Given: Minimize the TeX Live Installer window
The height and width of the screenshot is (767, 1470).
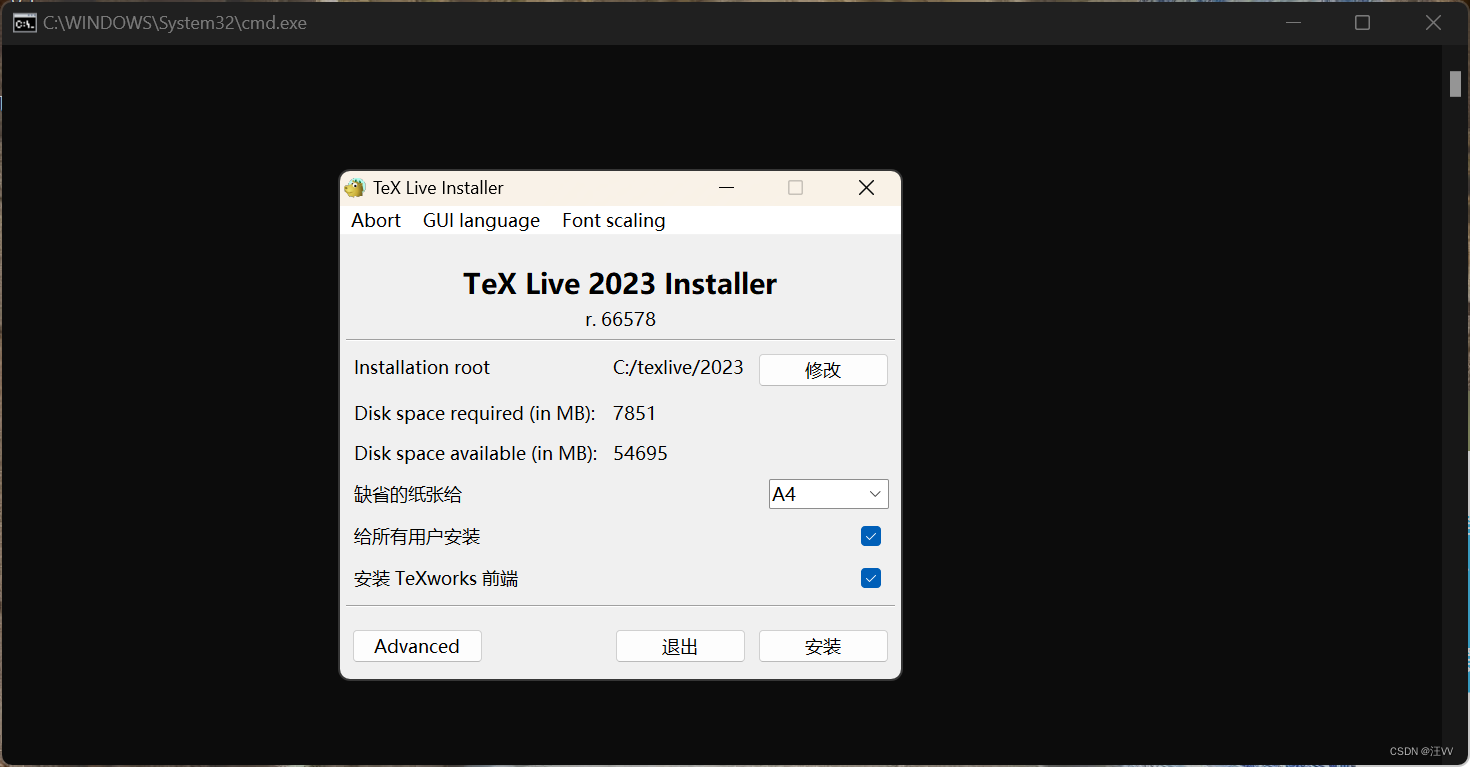Looking at the screenshot, I should [x=726, y=187].
